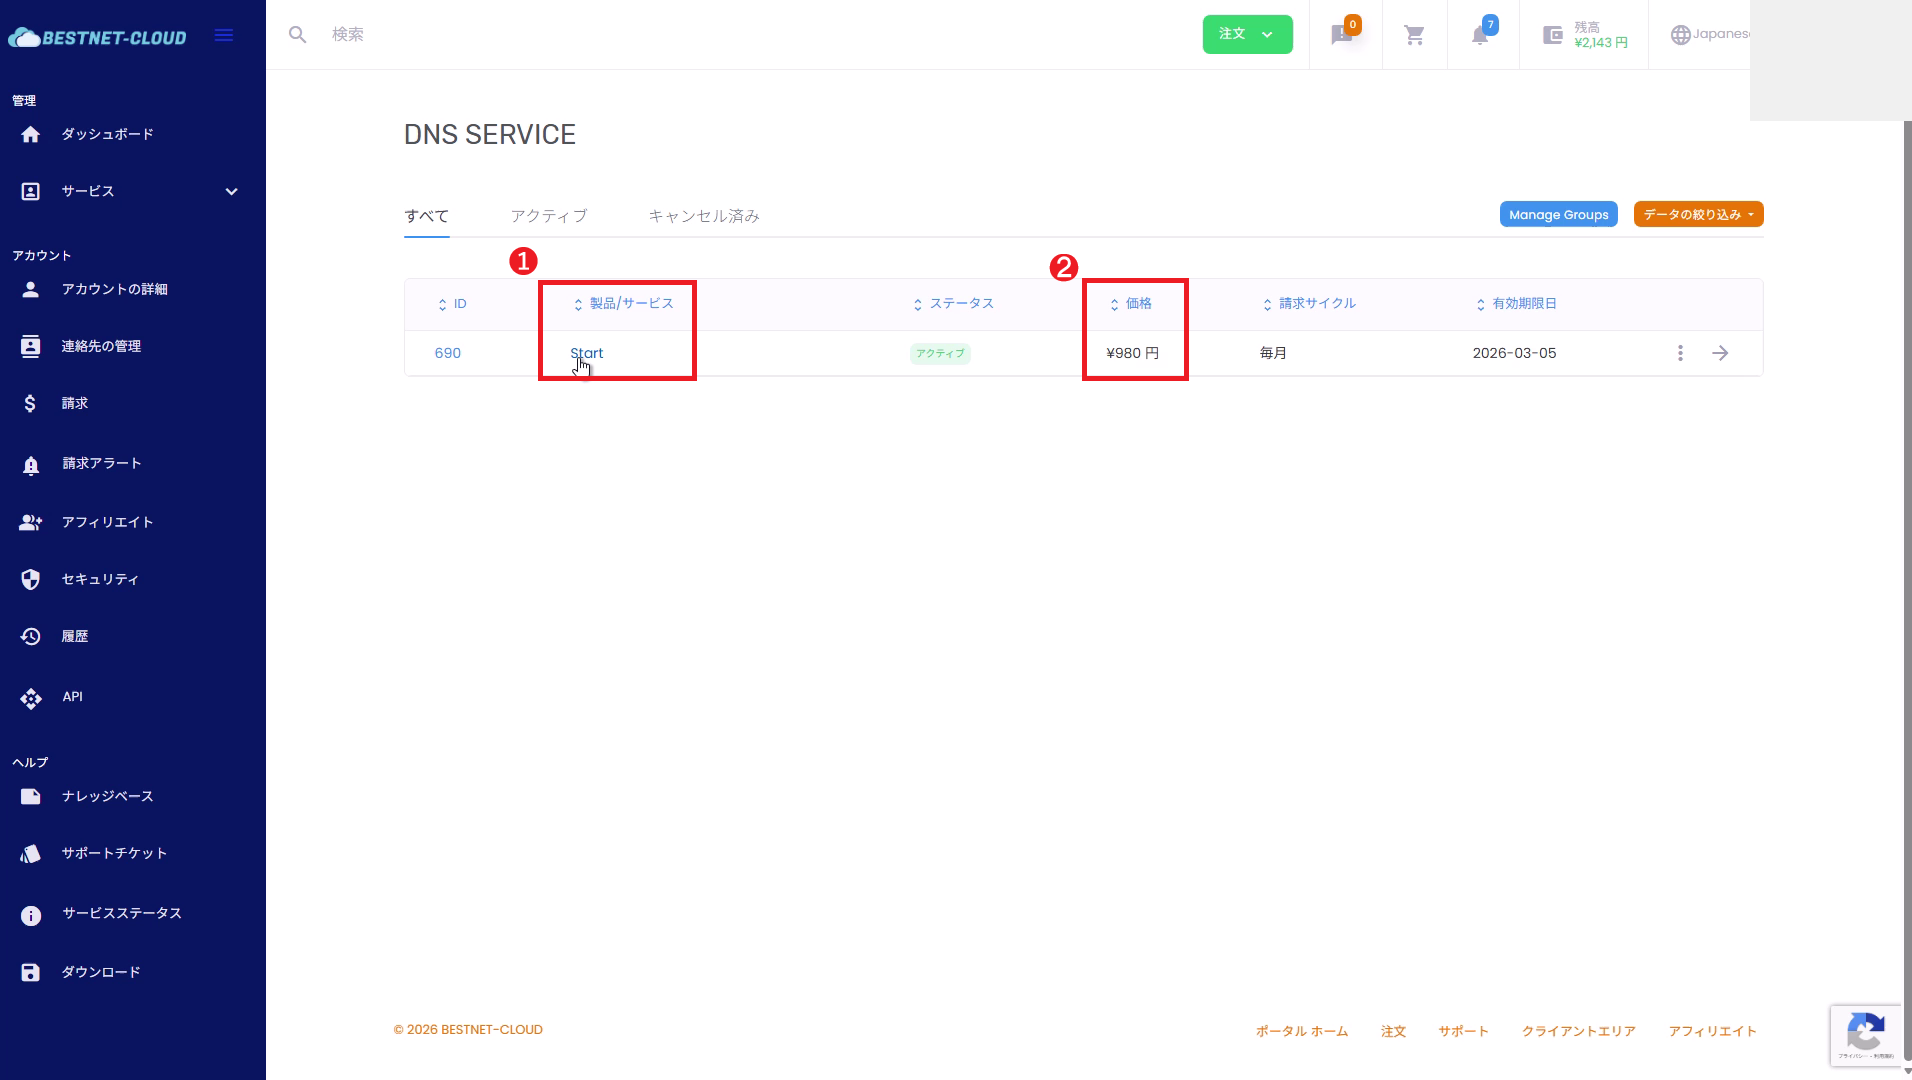
Task: Sort by 有効期限日 column header
Action: [1523, 303]
